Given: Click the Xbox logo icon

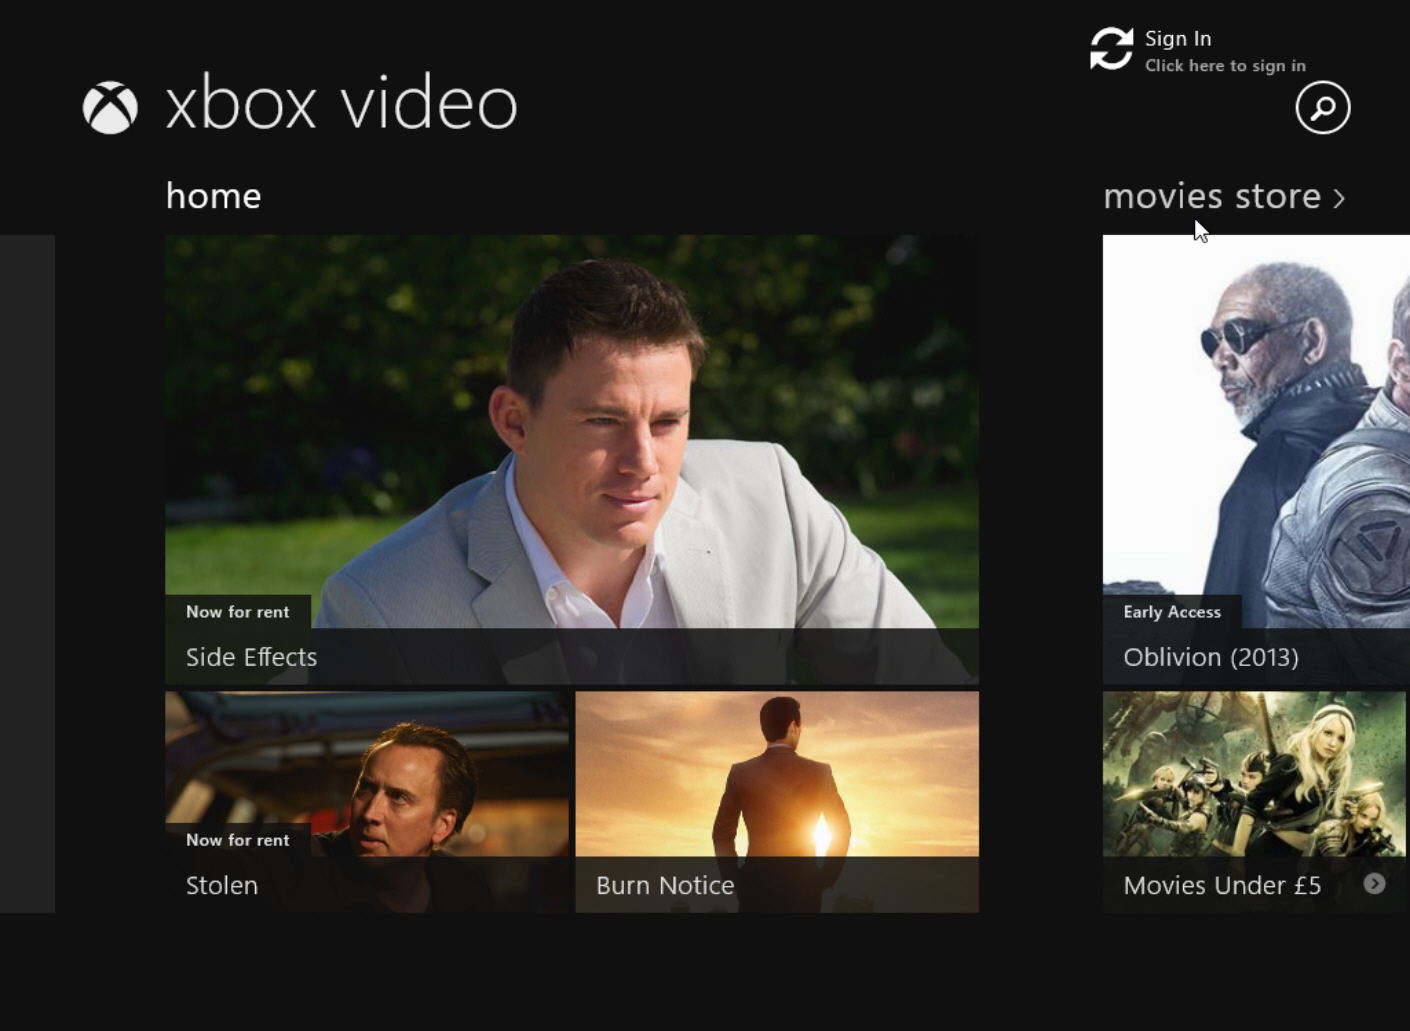Looking at the screenshot, I should pos(110,107).
